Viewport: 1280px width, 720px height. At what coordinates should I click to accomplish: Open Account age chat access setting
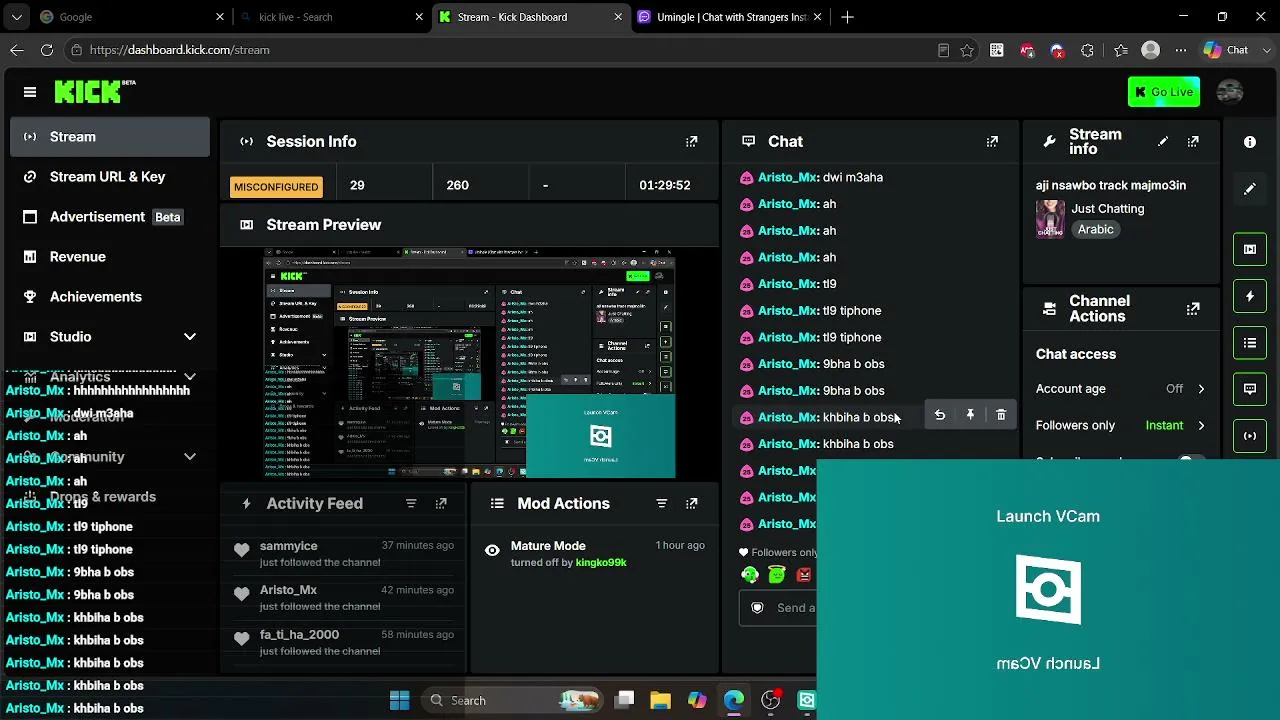1120,389
